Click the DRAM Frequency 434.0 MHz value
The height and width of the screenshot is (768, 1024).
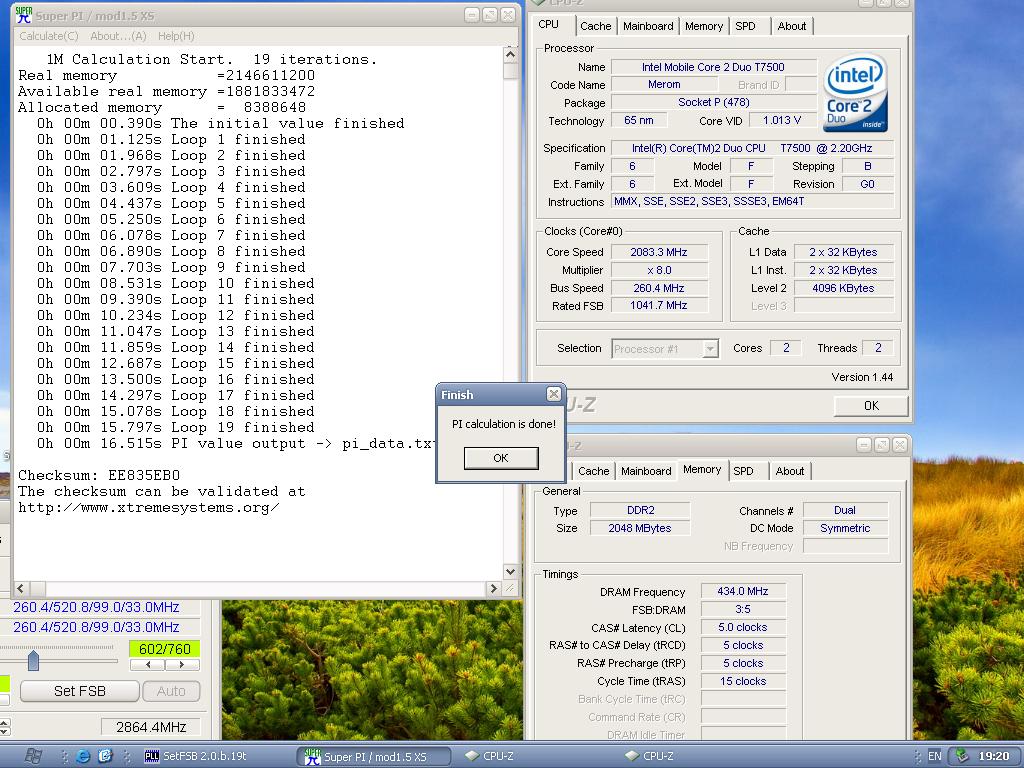tap(743, 591)
